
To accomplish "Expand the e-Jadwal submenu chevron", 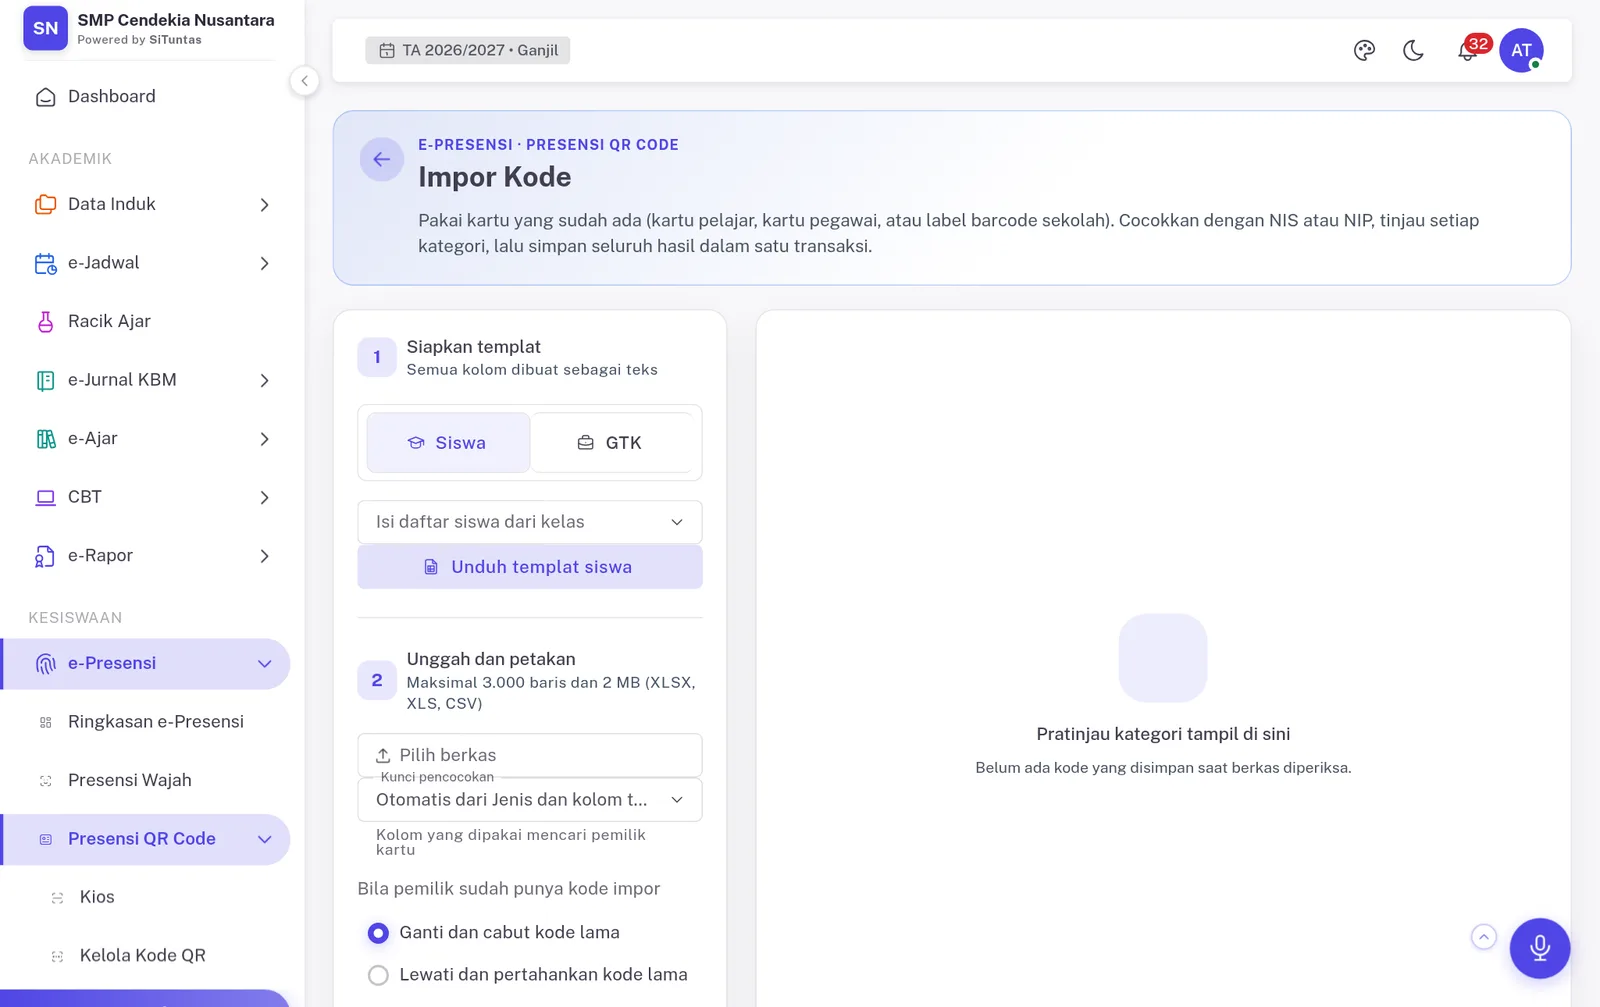I will coord(265,263).
